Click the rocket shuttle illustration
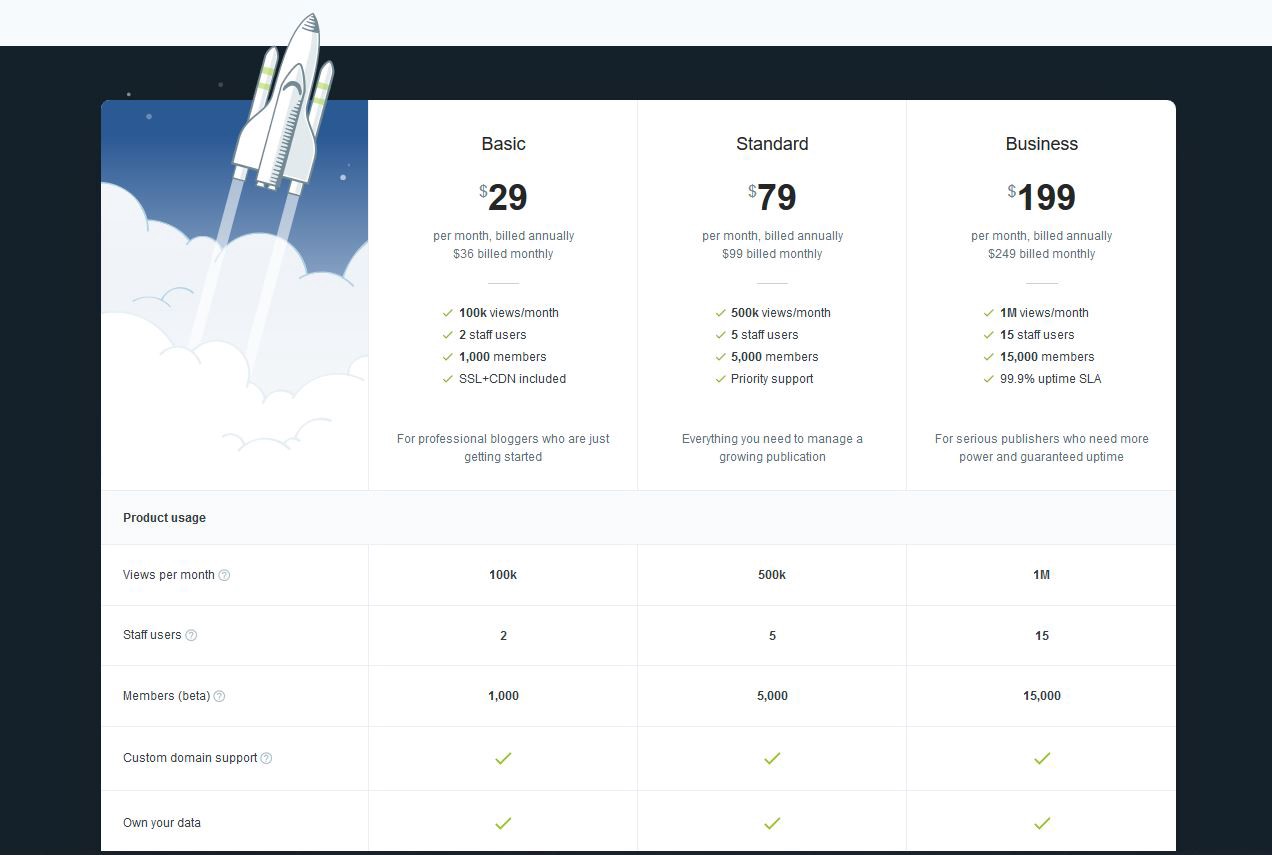Screen dimensions: 1272x855 click(284, 104)
